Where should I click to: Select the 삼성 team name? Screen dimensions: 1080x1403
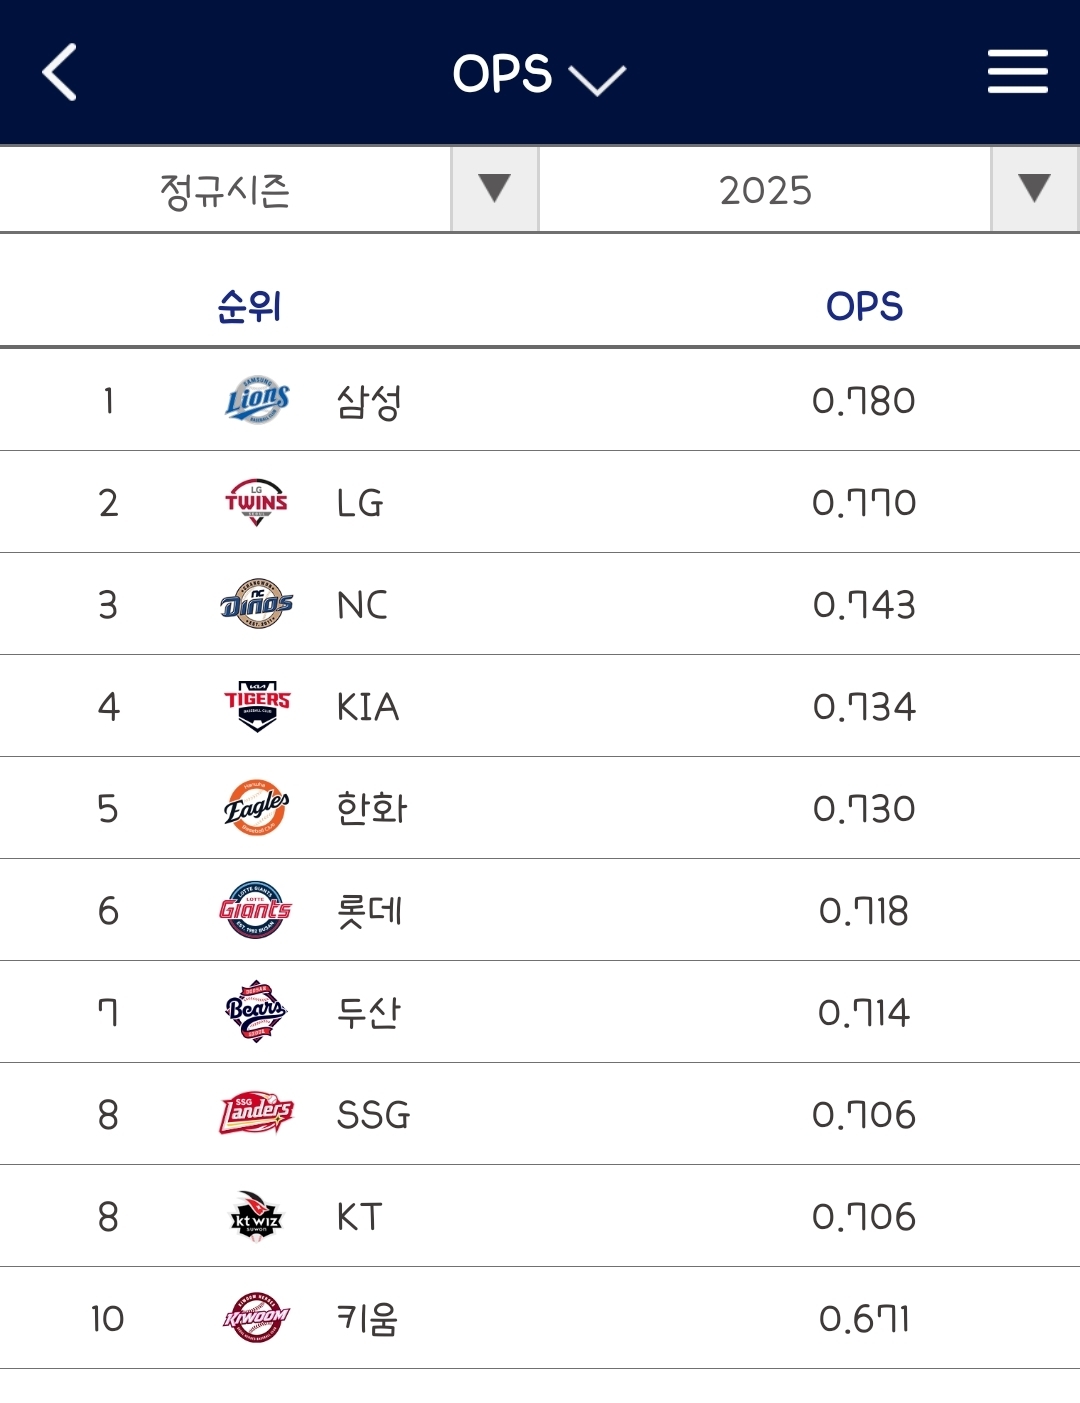point(369,401)
